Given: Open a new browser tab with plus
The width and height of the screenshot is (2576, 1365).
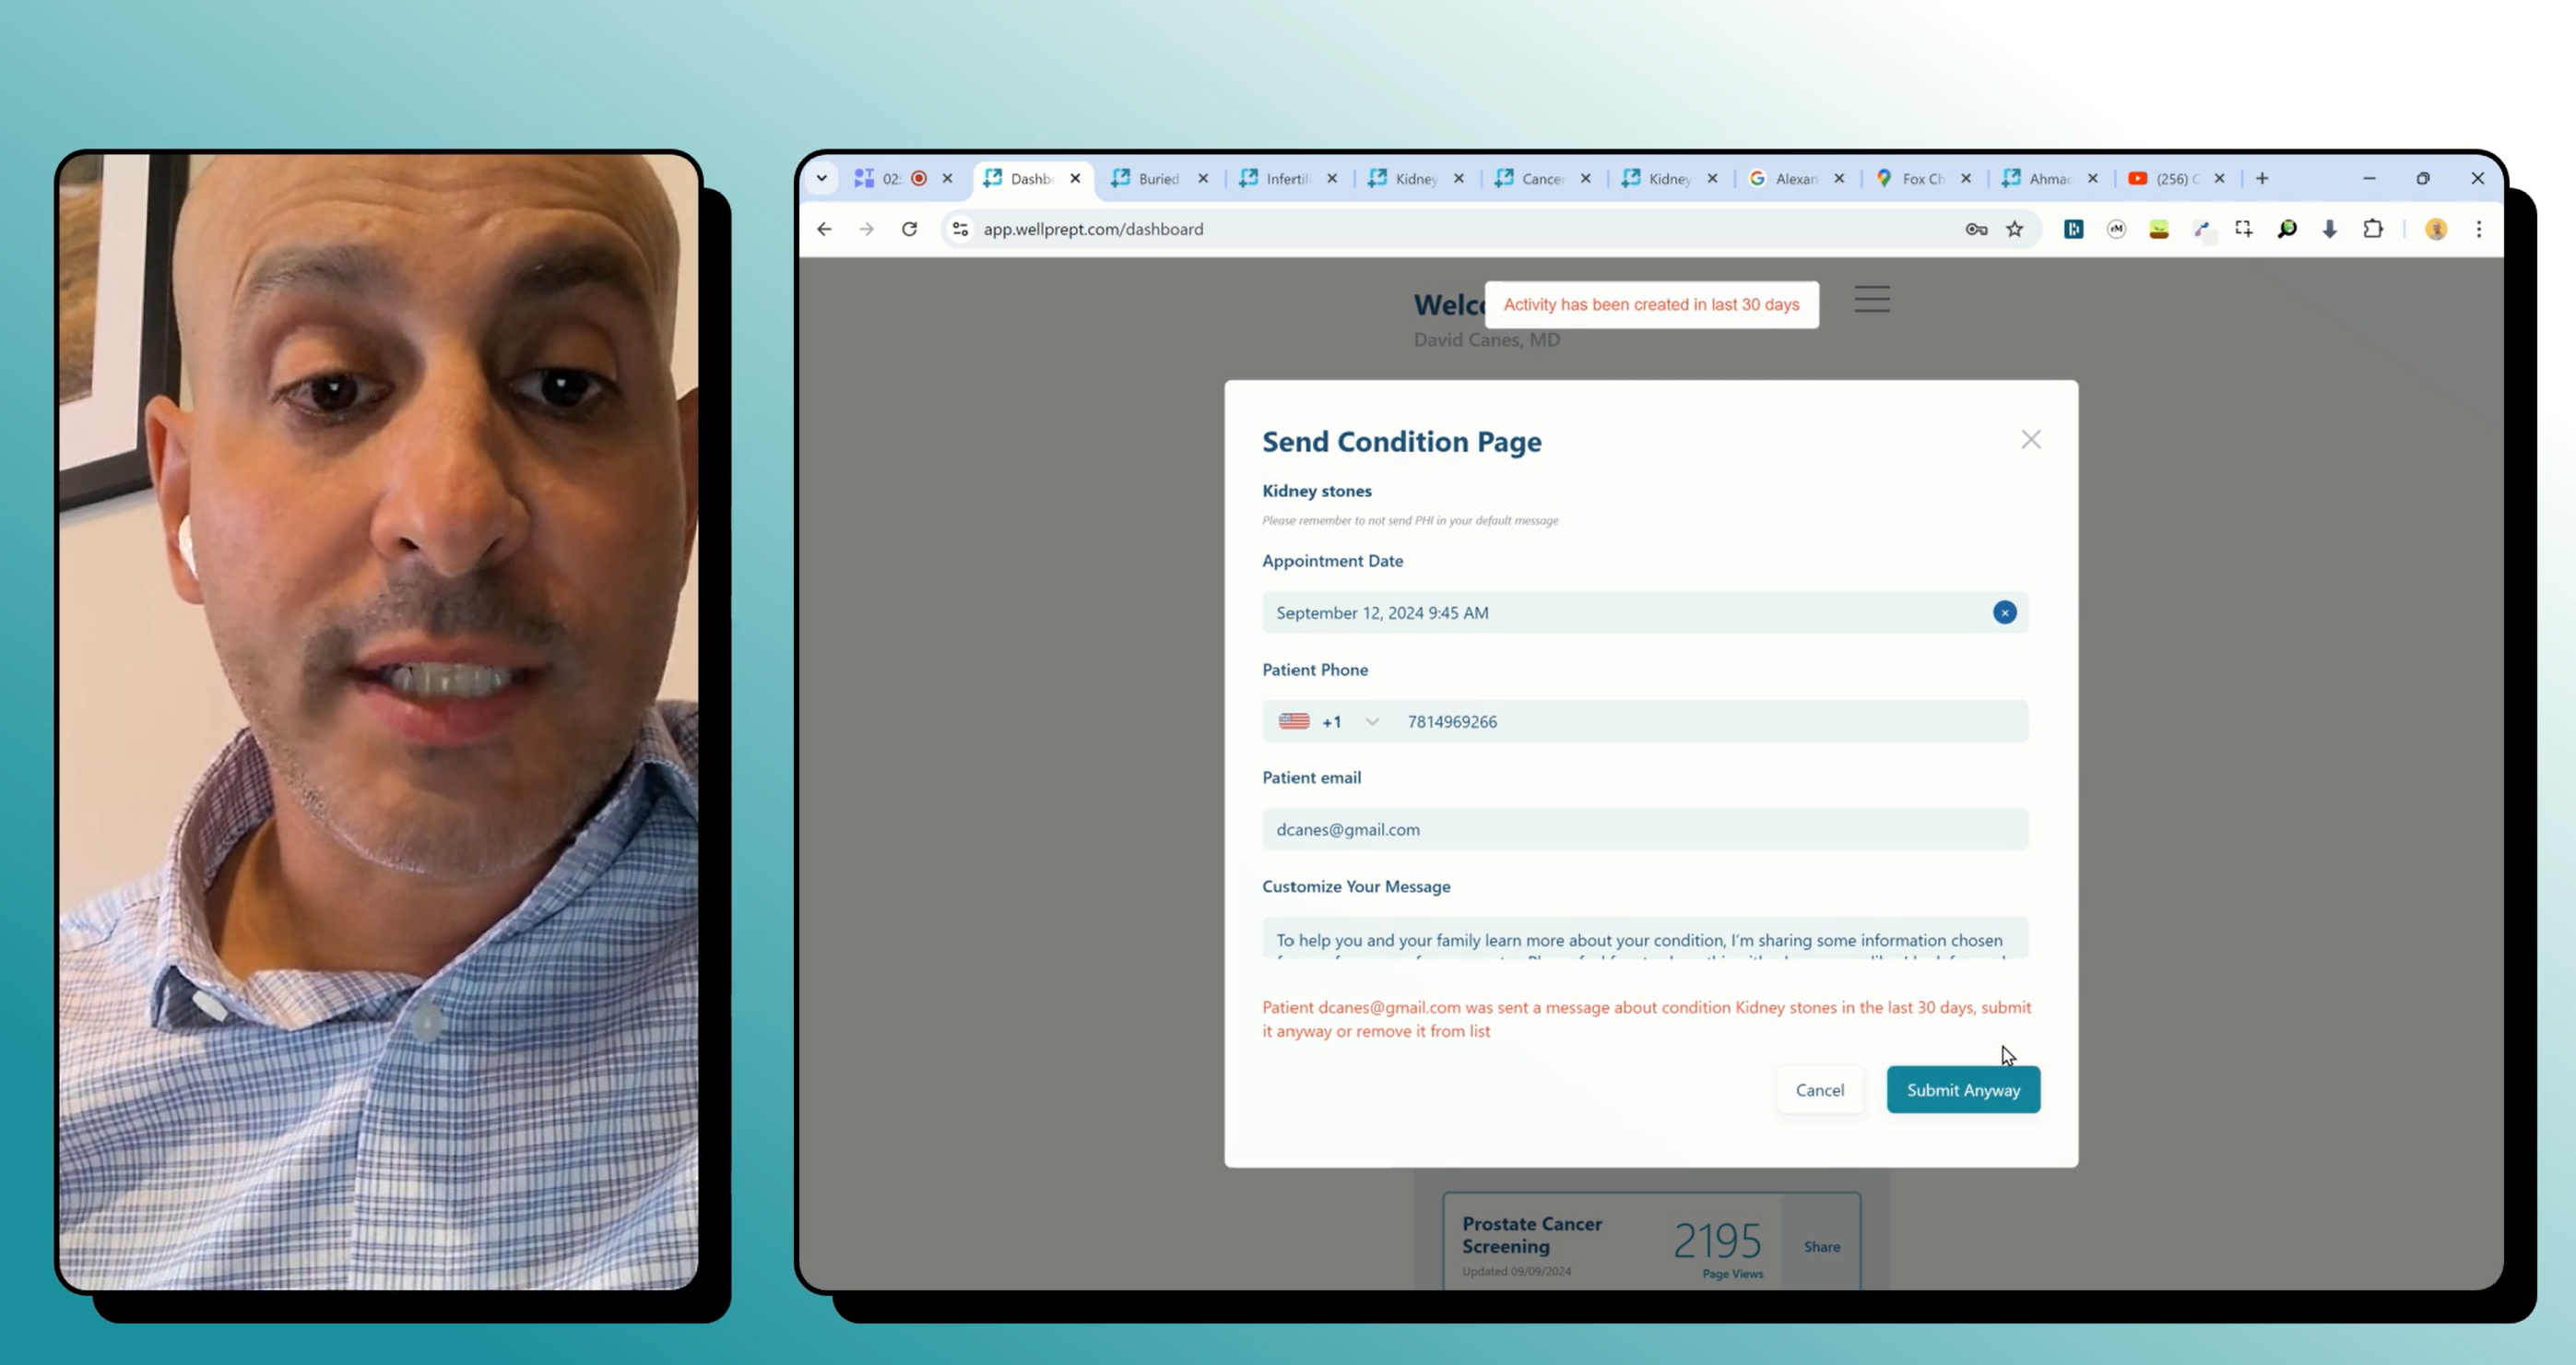Looking at the screenshot, I should tap(2262, 179).
